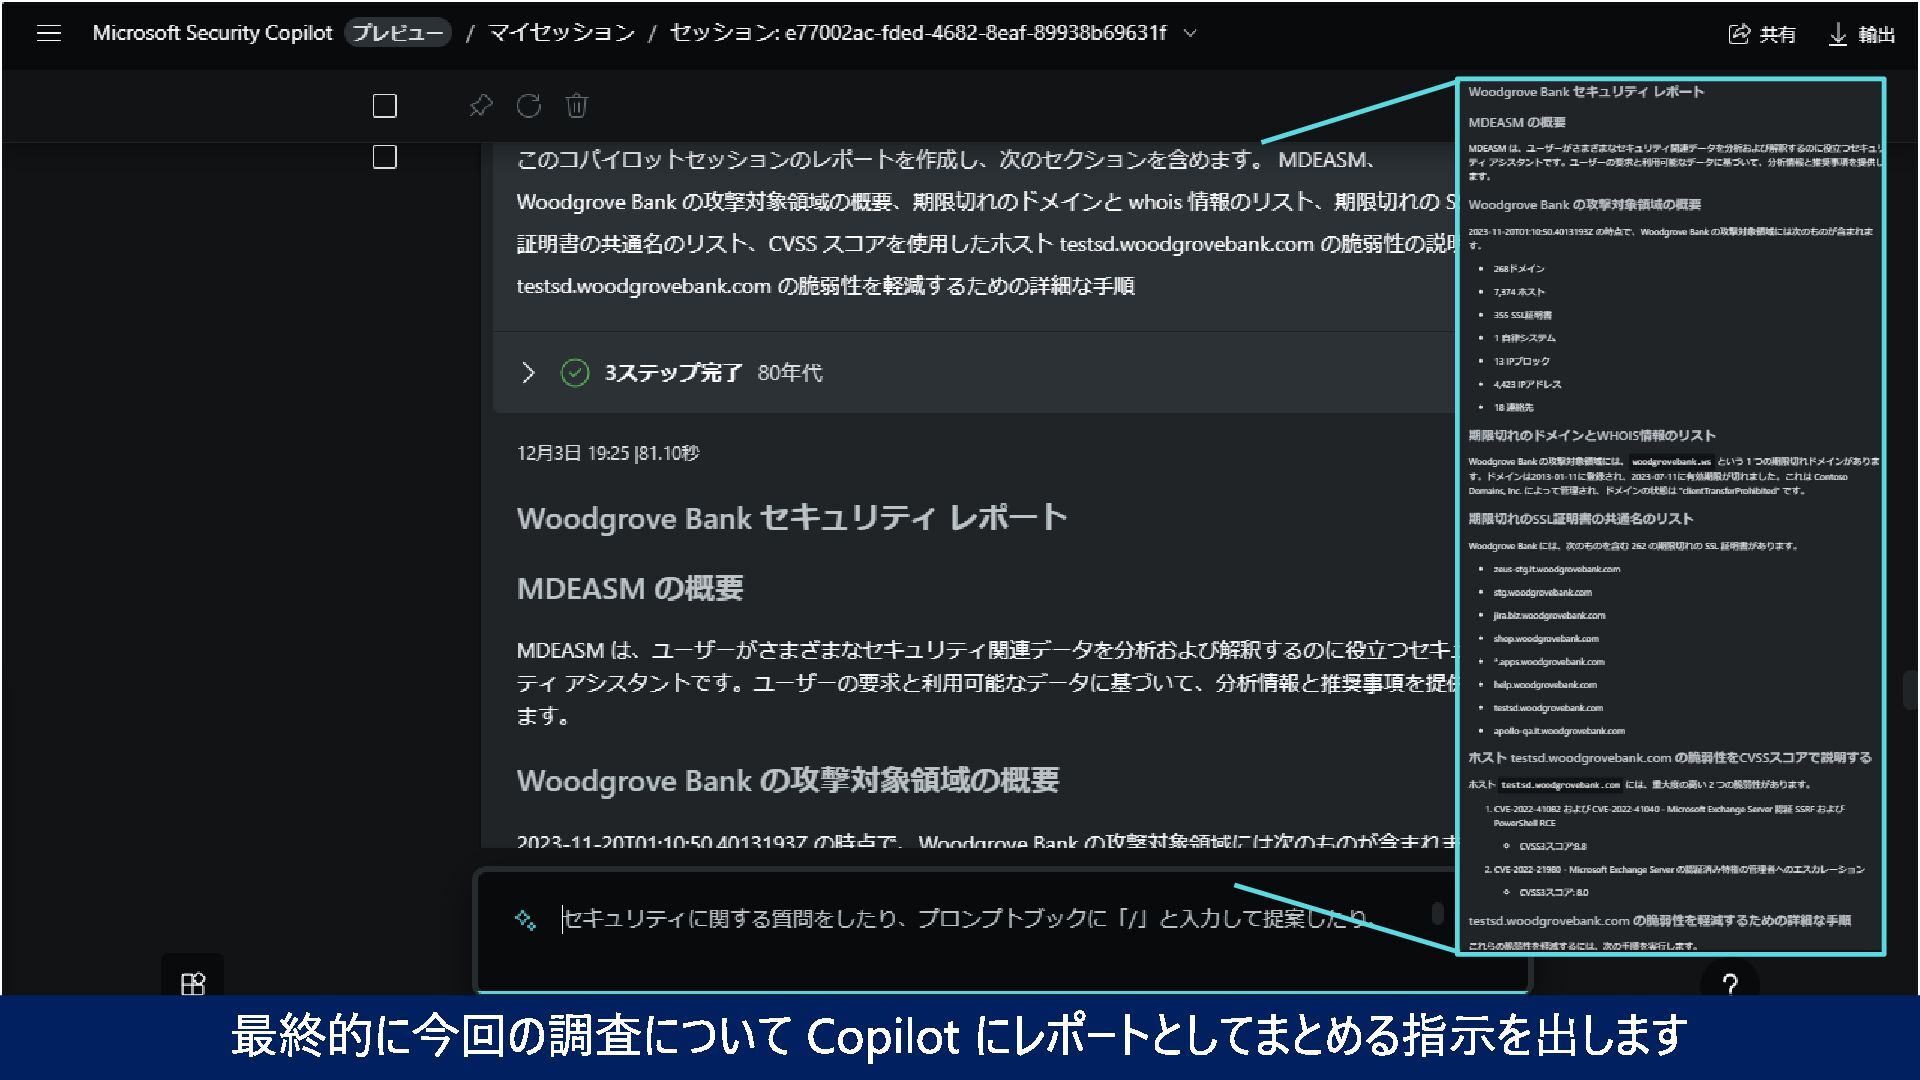
Task: Click the page vertical scrollbar handle
Action: (x=1909, y=690)
